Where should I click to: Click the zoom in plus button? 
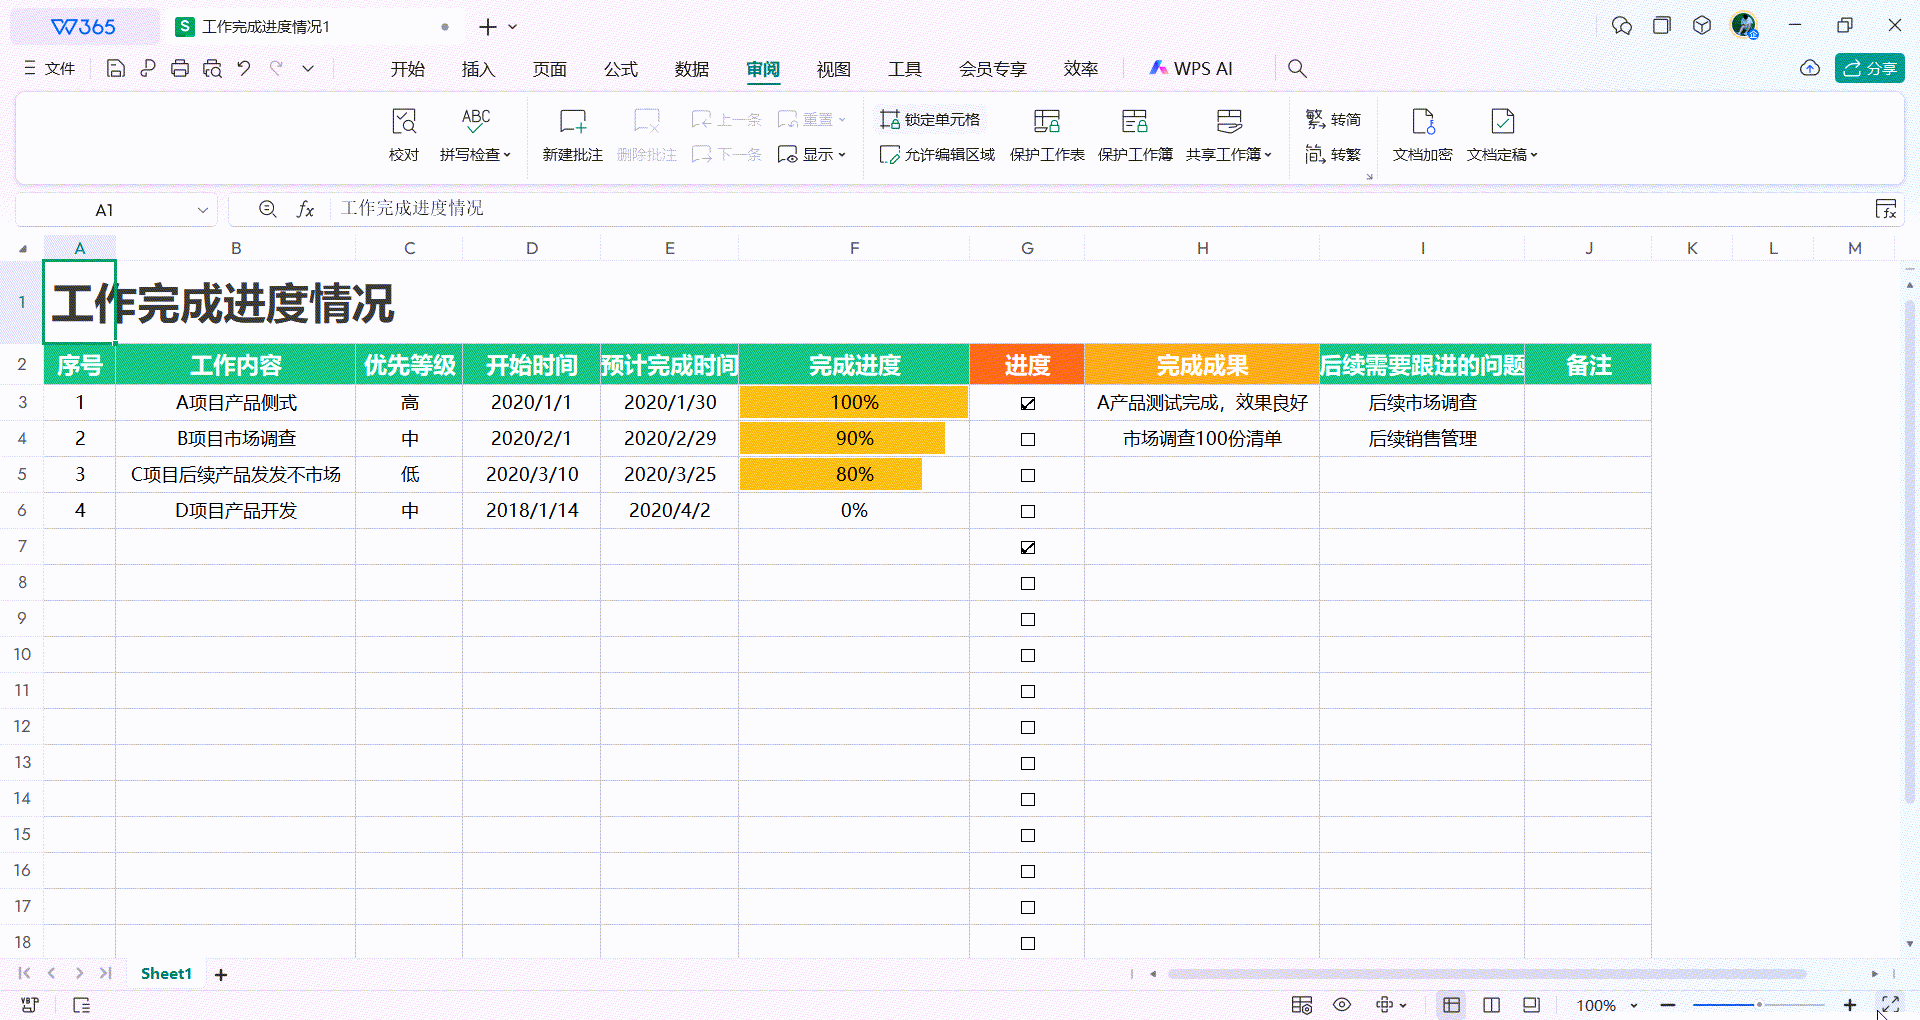1849,1005
